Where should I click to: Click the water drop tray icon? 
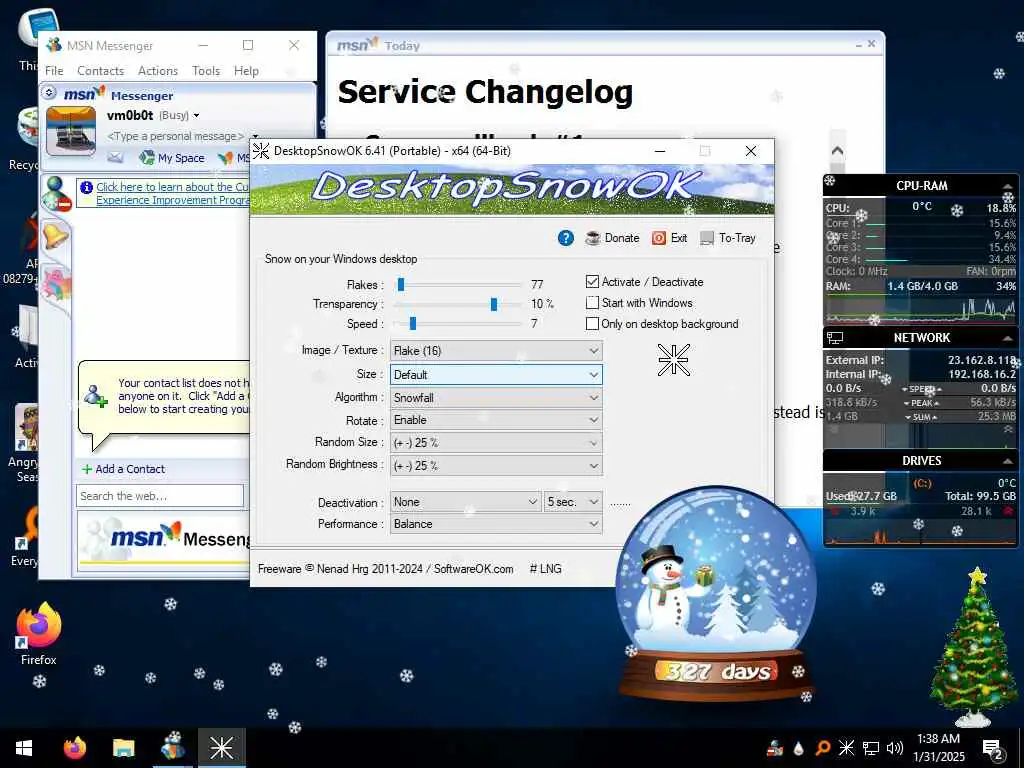(x=798, y=748)
